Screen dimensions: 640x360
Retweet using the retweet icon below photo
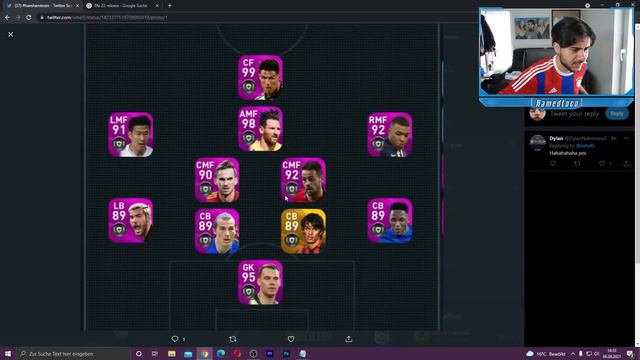pyautogui.click(x=233, y=339)
